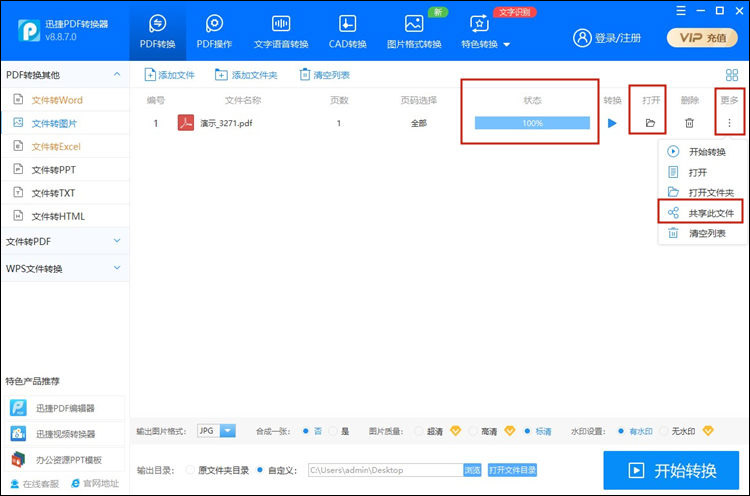Image resolution: width=750 pixels, height=496 pixels.
Task: Open the 文字语音转换 tab
Action: pyautogui.click(x=281, y=32)
